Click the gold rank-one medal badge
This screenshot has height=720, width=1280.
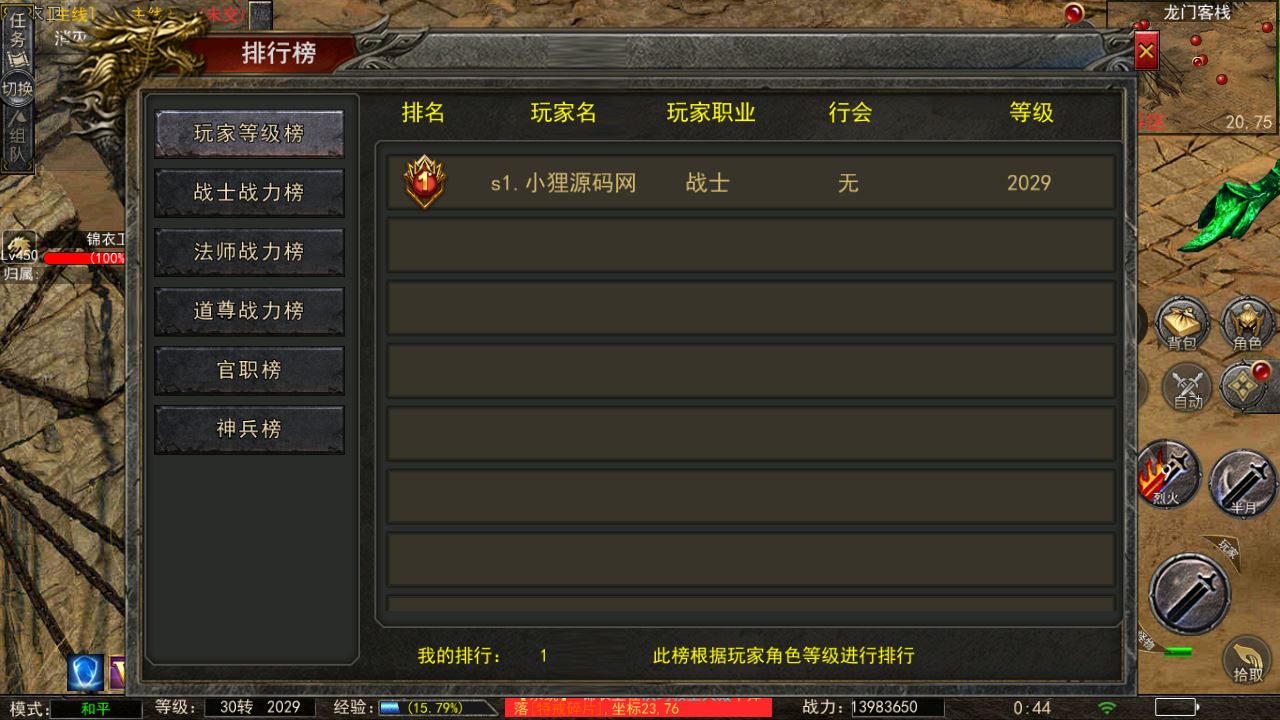pos(425,182)
